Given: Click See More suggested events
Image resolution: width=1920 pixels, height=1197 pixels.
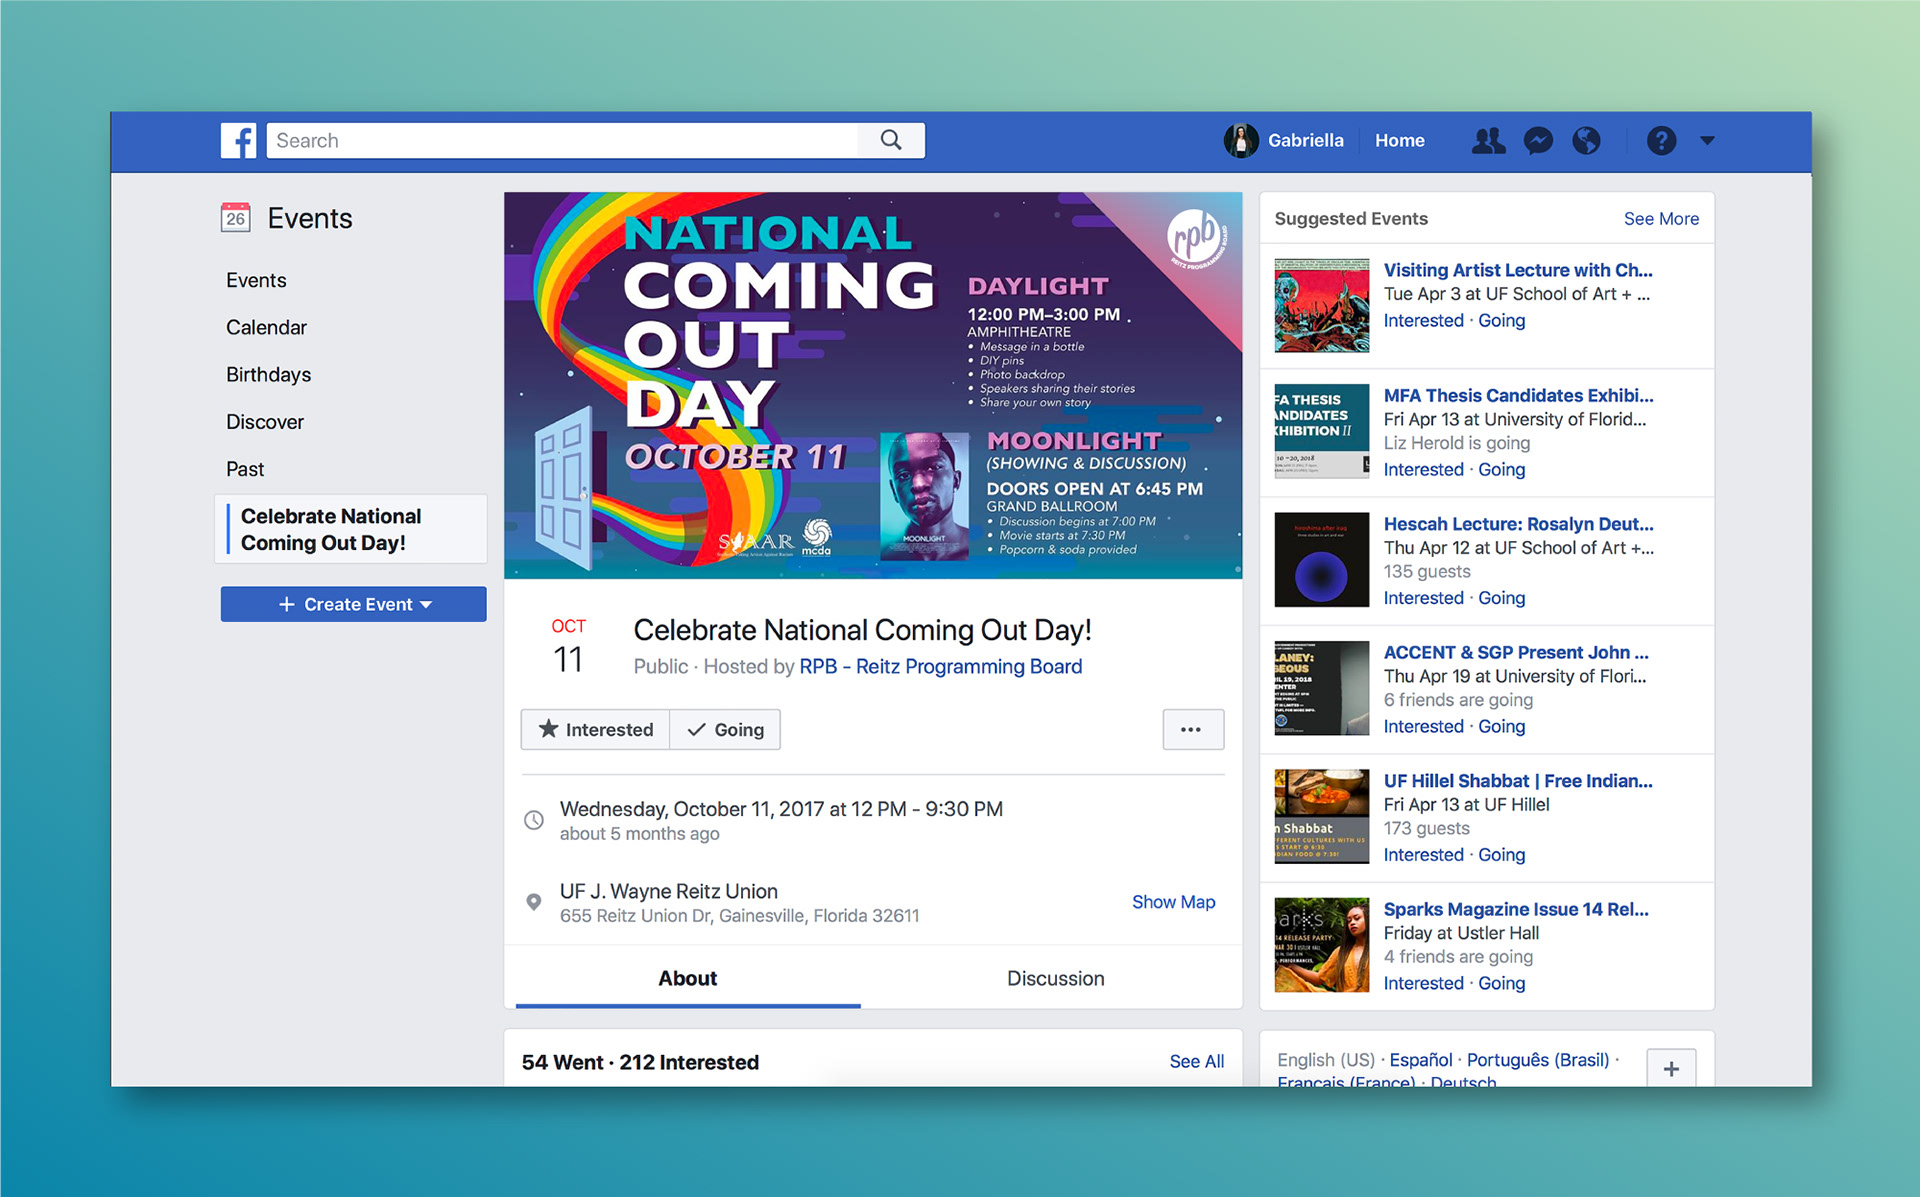Looking at the screenshot, I should [1661, 218].
